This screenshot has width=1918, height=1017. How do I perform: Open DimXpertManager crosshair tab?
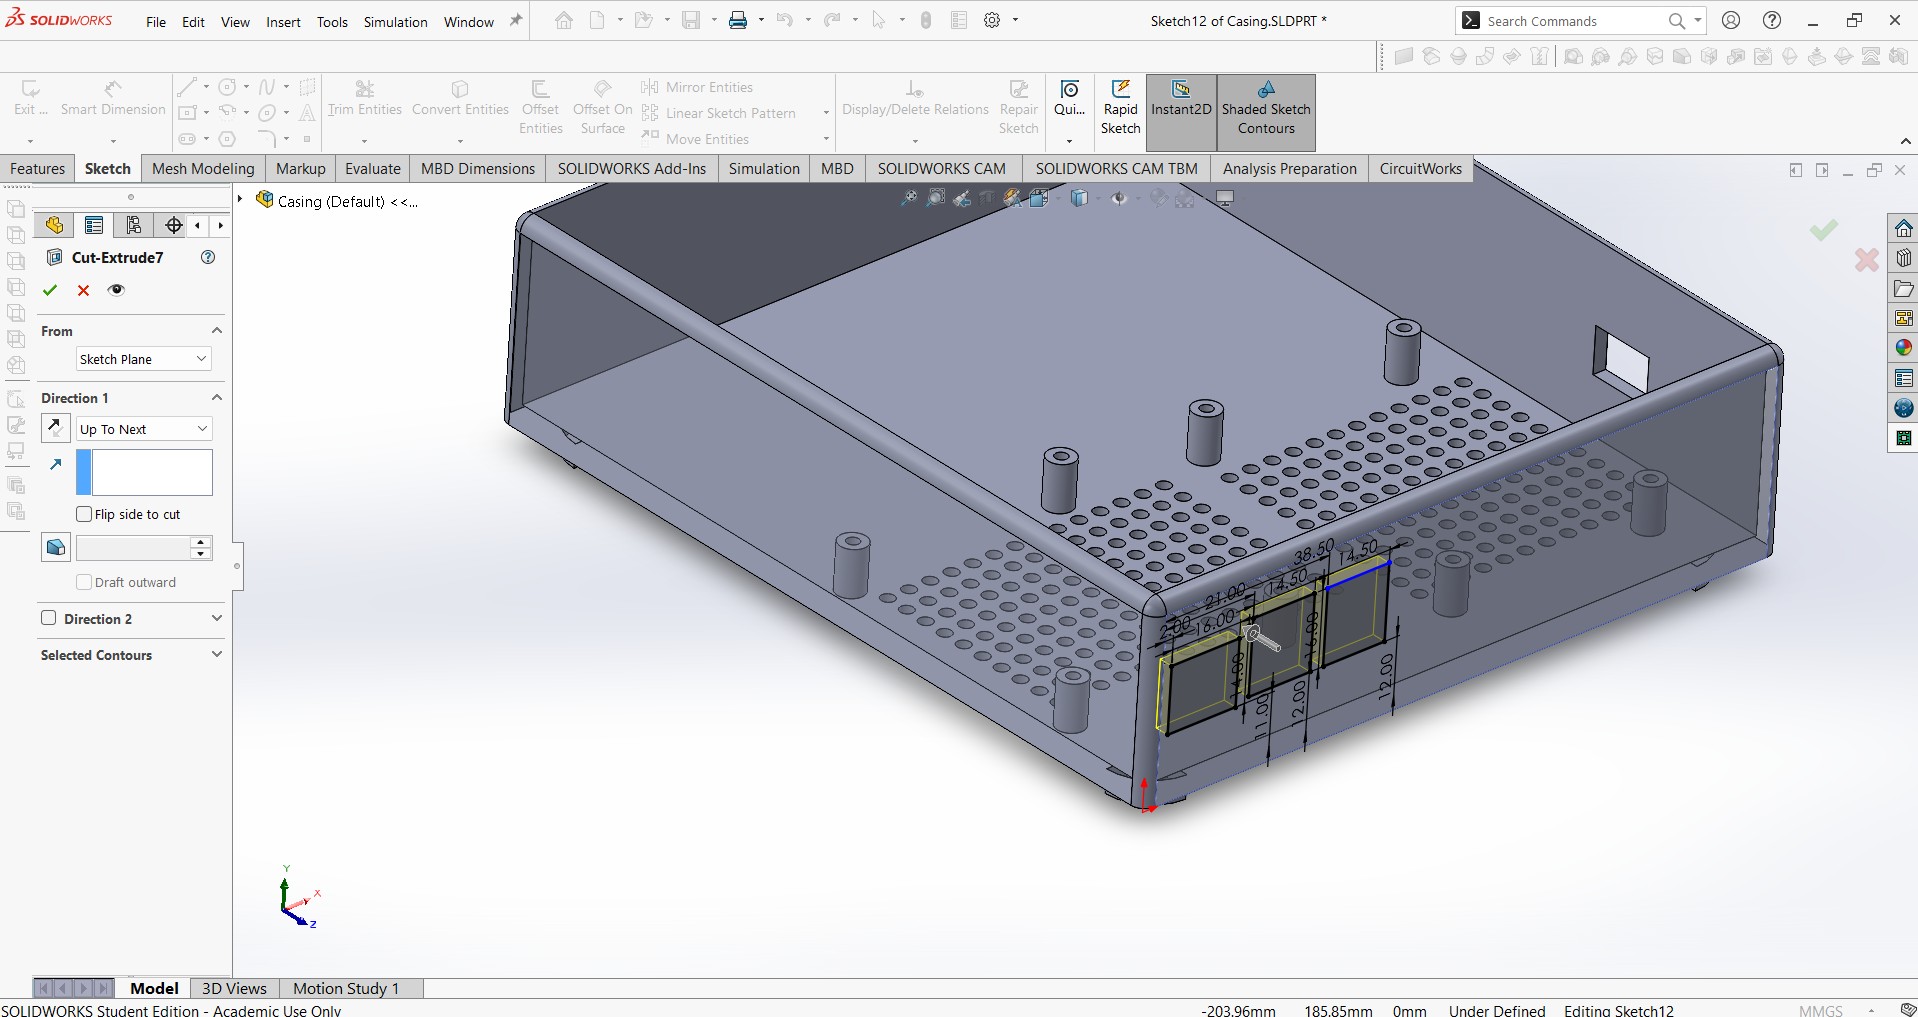[x=174, y=225]
